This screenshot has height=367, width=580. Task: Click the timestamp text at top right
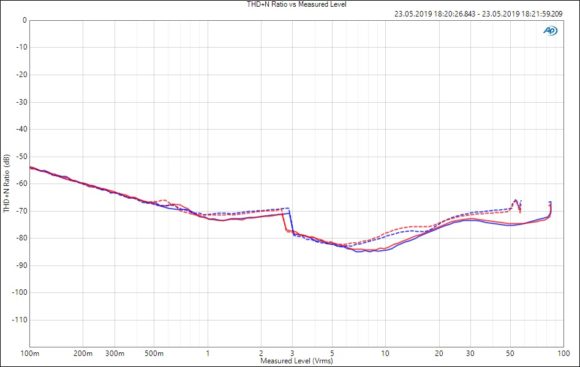[x=478, y=14]
